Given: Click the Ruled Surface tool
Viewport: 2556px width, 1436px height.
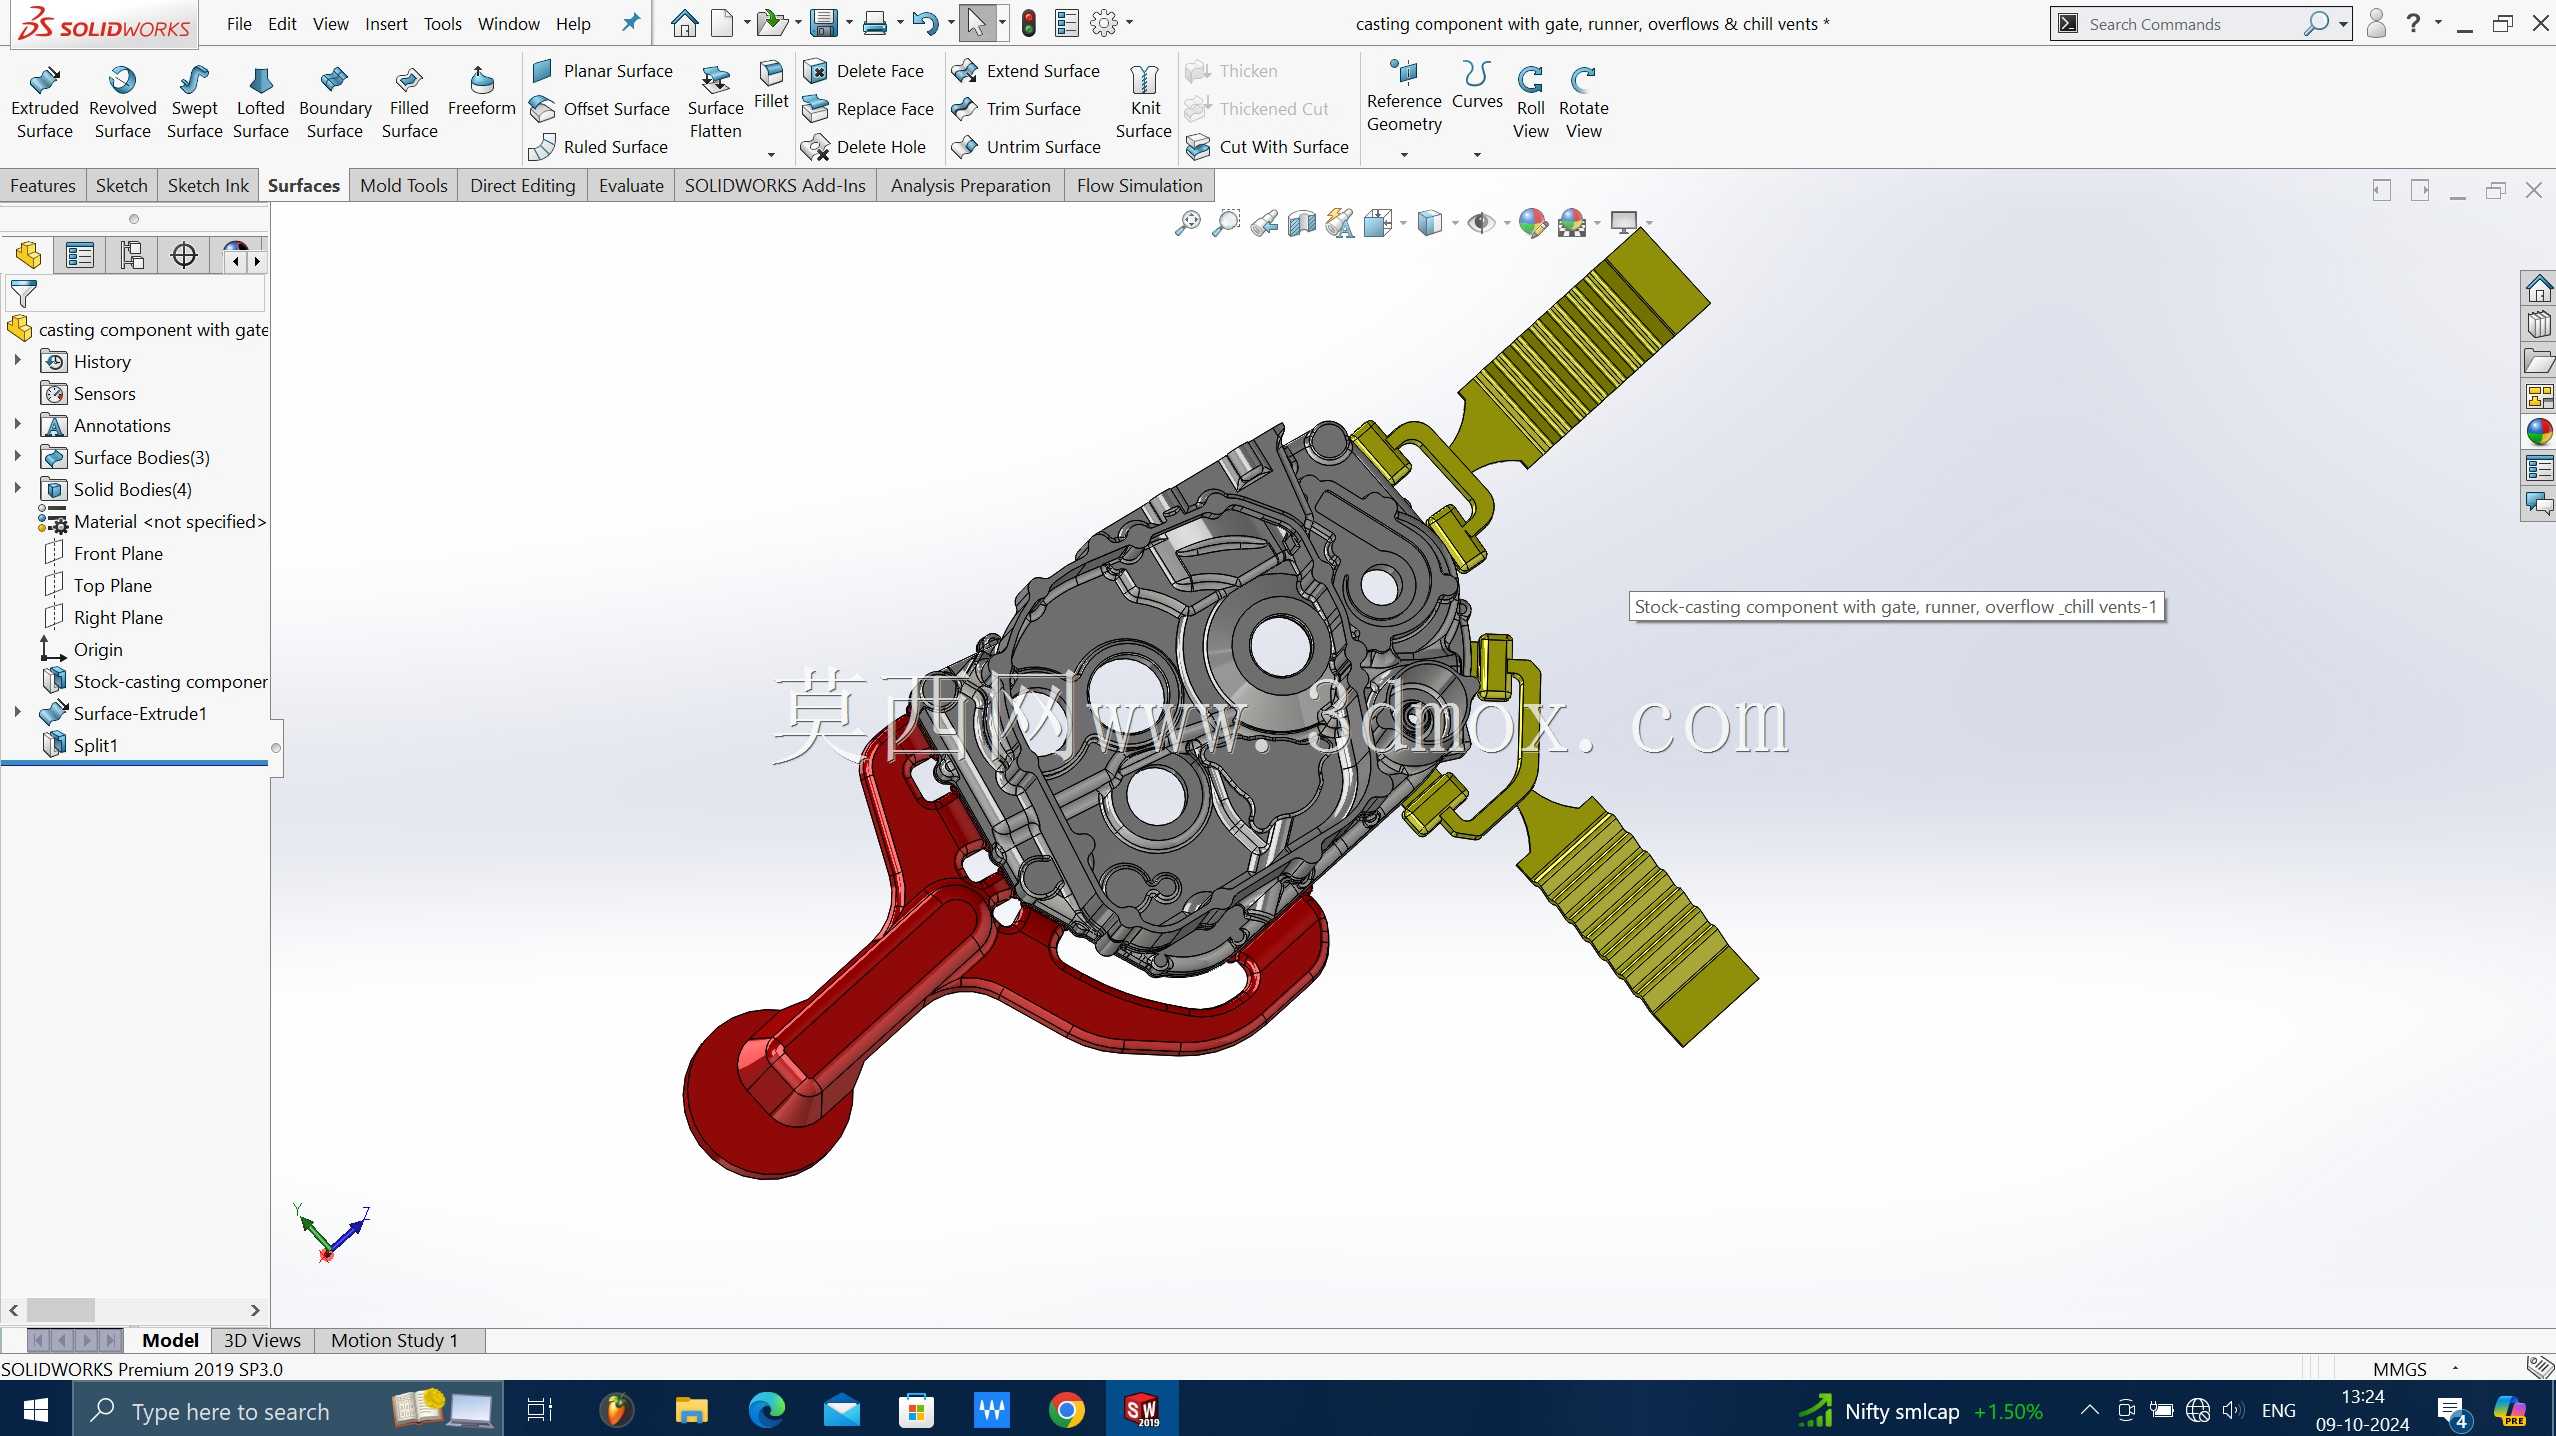Looking at the screenshot, I should pos(599,147).
